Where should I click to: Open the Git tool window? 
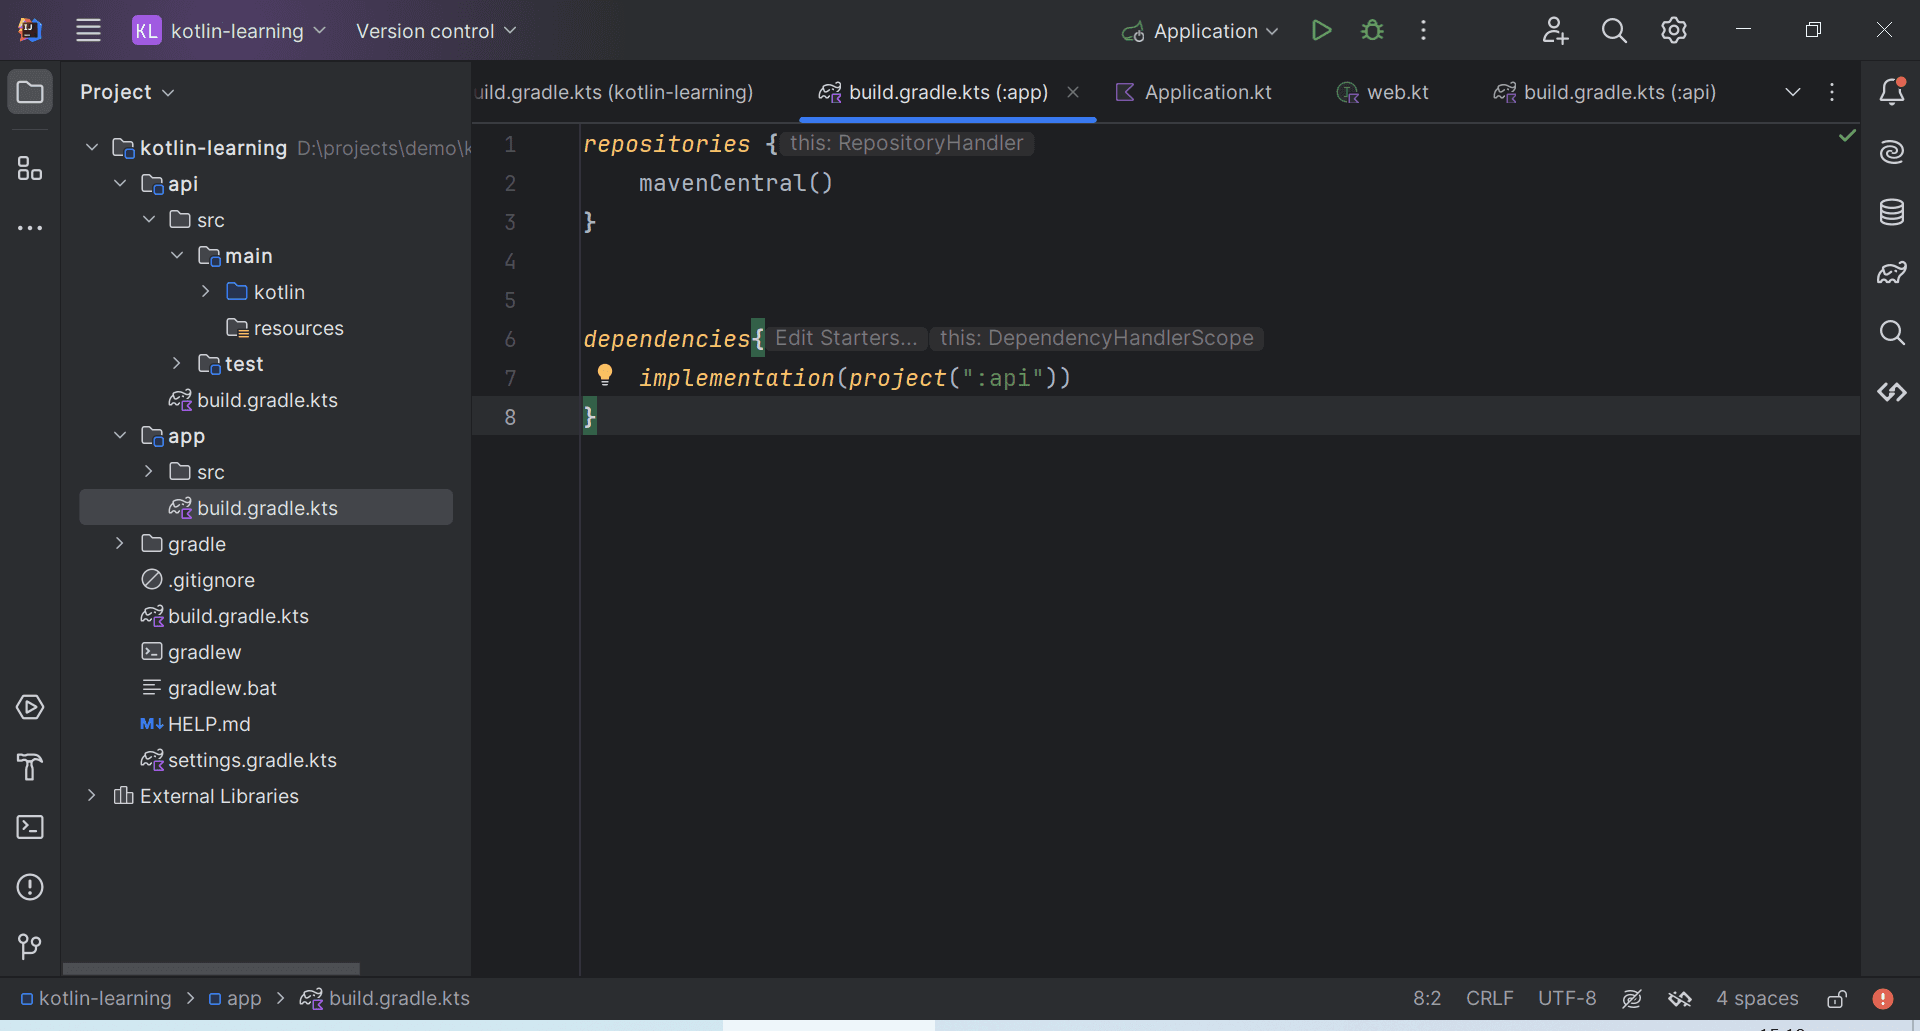click(30, 946)
